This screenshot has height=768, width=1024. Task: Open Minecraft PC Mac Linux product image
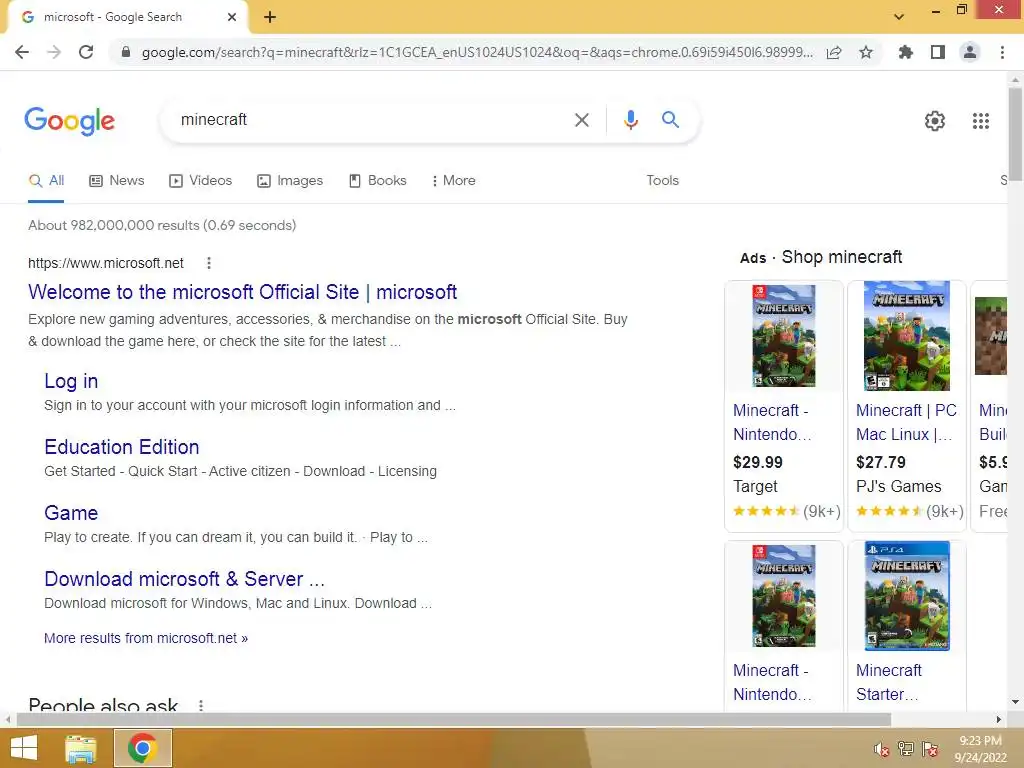[906, 336]
